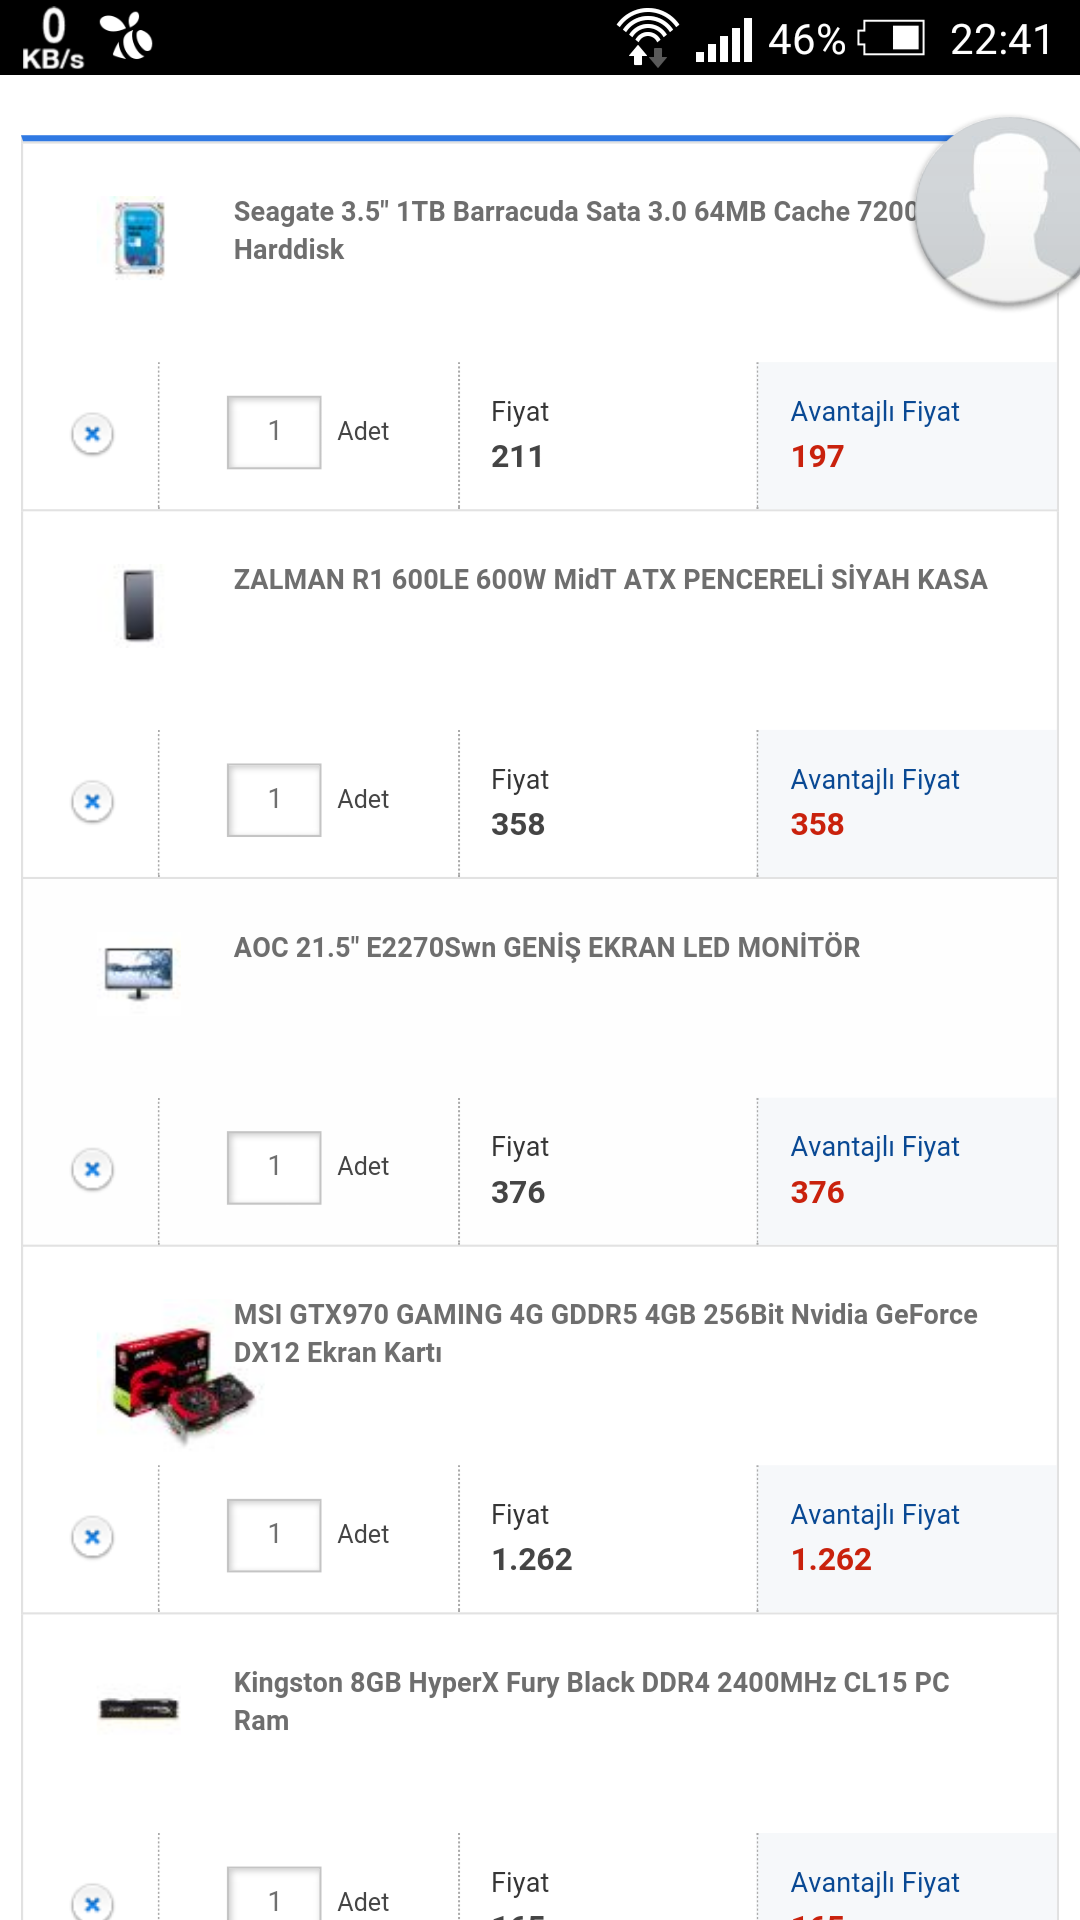Delete the AOC monitor from the list
1080x1920 pixels.
pos(92,1169)
